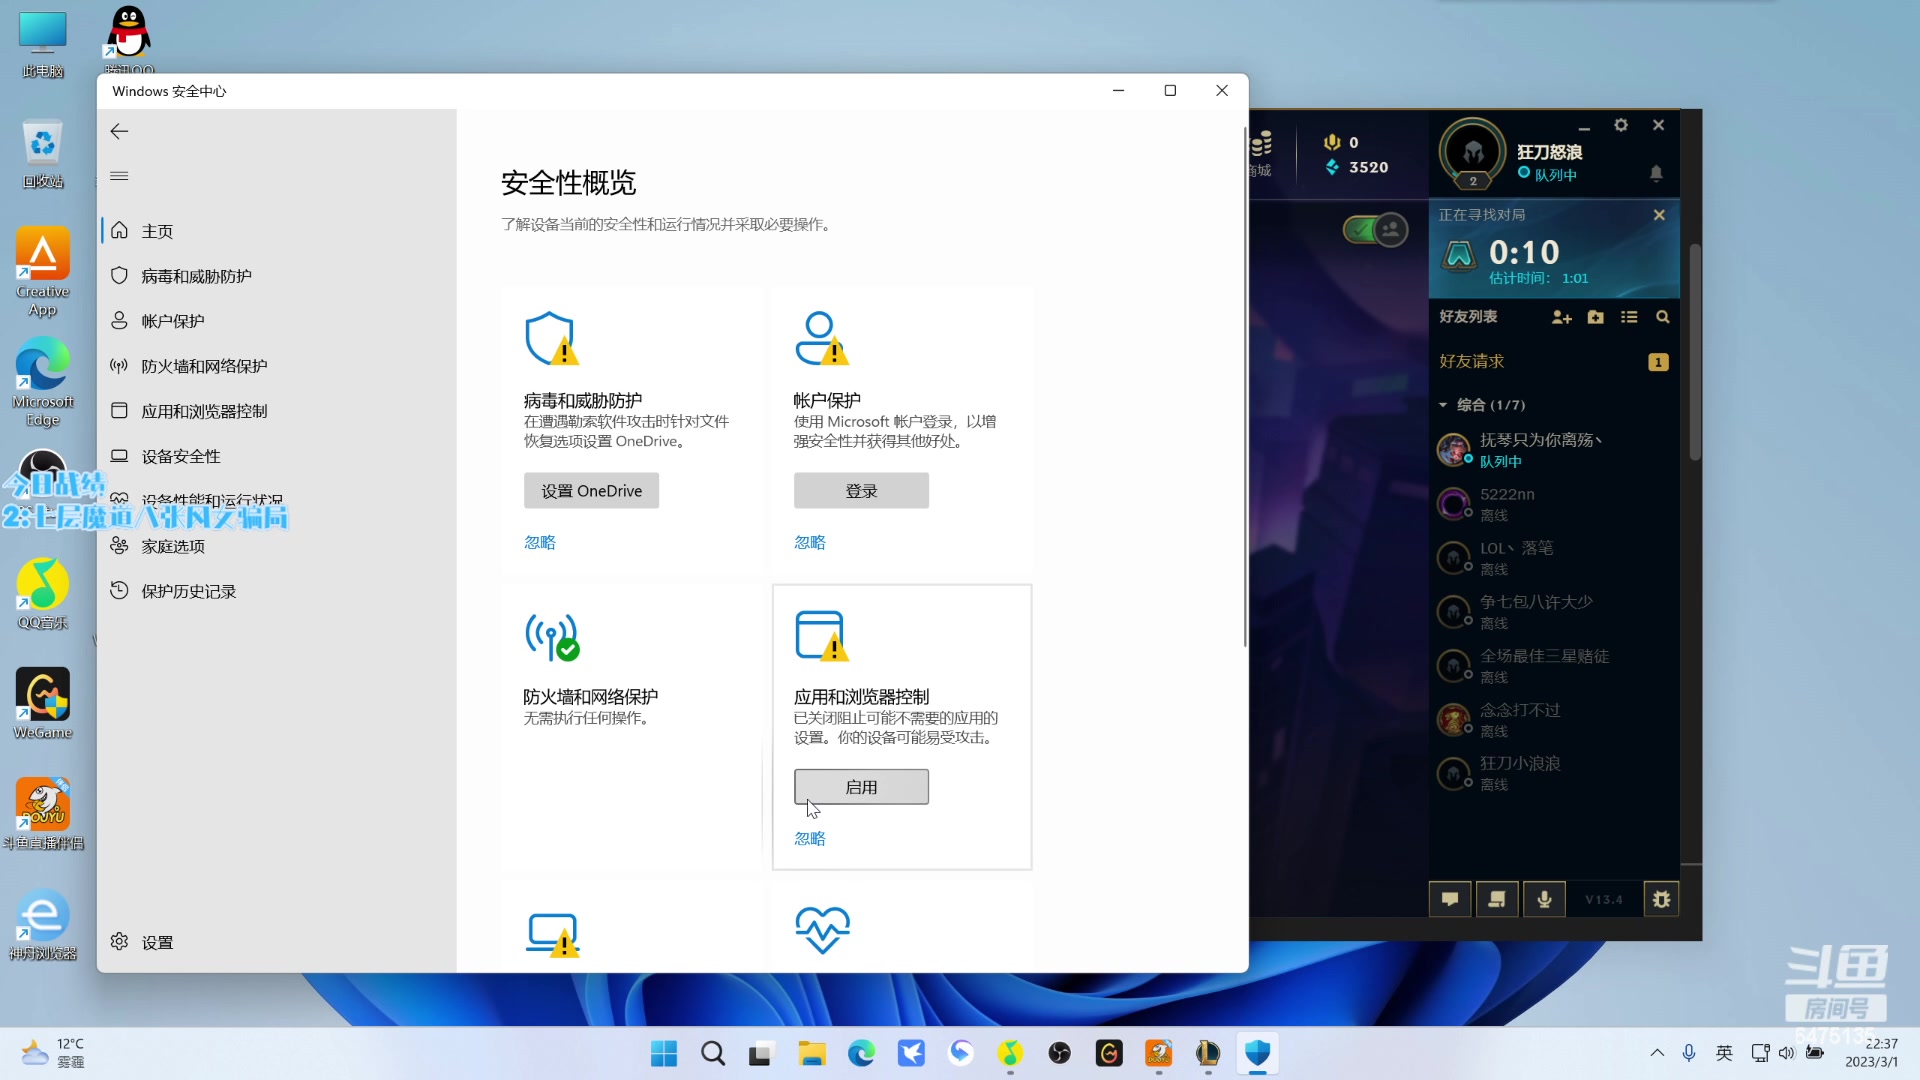Open taskbar Search
The image size is (1920, 1080).
coord(713,1053)
